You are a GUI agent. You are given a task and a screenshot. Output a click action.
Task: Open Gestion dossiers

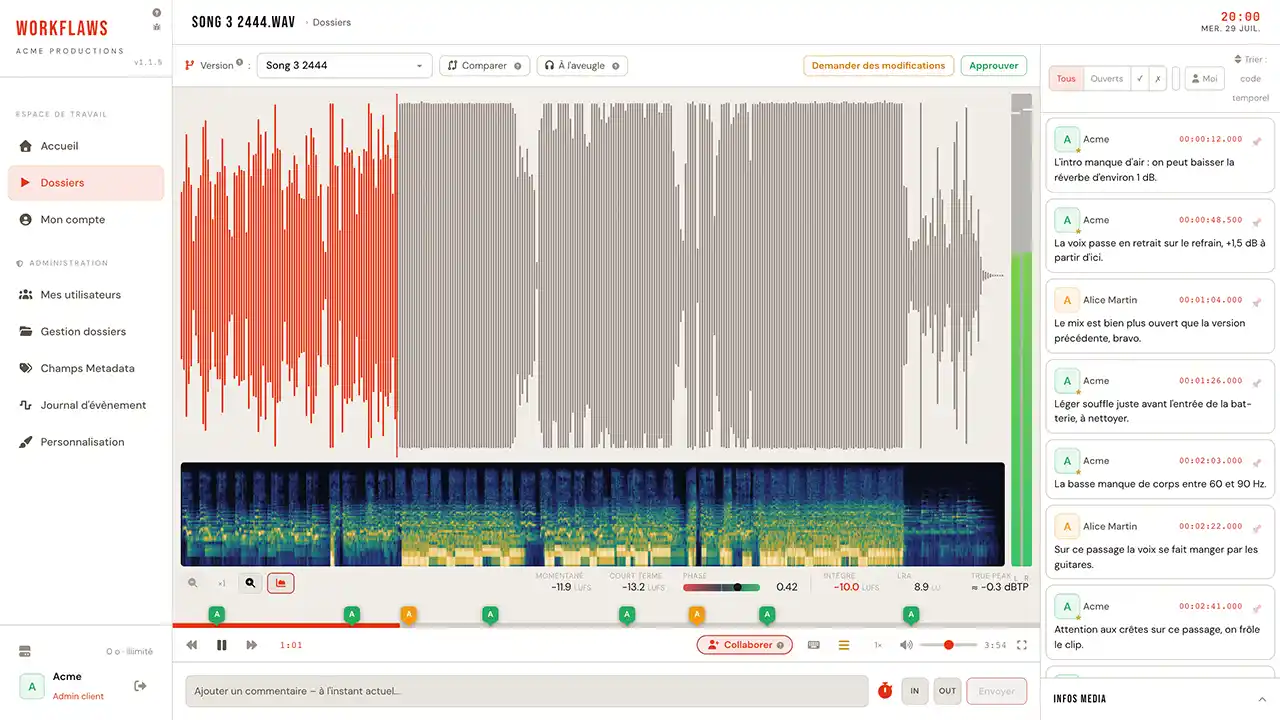click(x=86, y=332)
